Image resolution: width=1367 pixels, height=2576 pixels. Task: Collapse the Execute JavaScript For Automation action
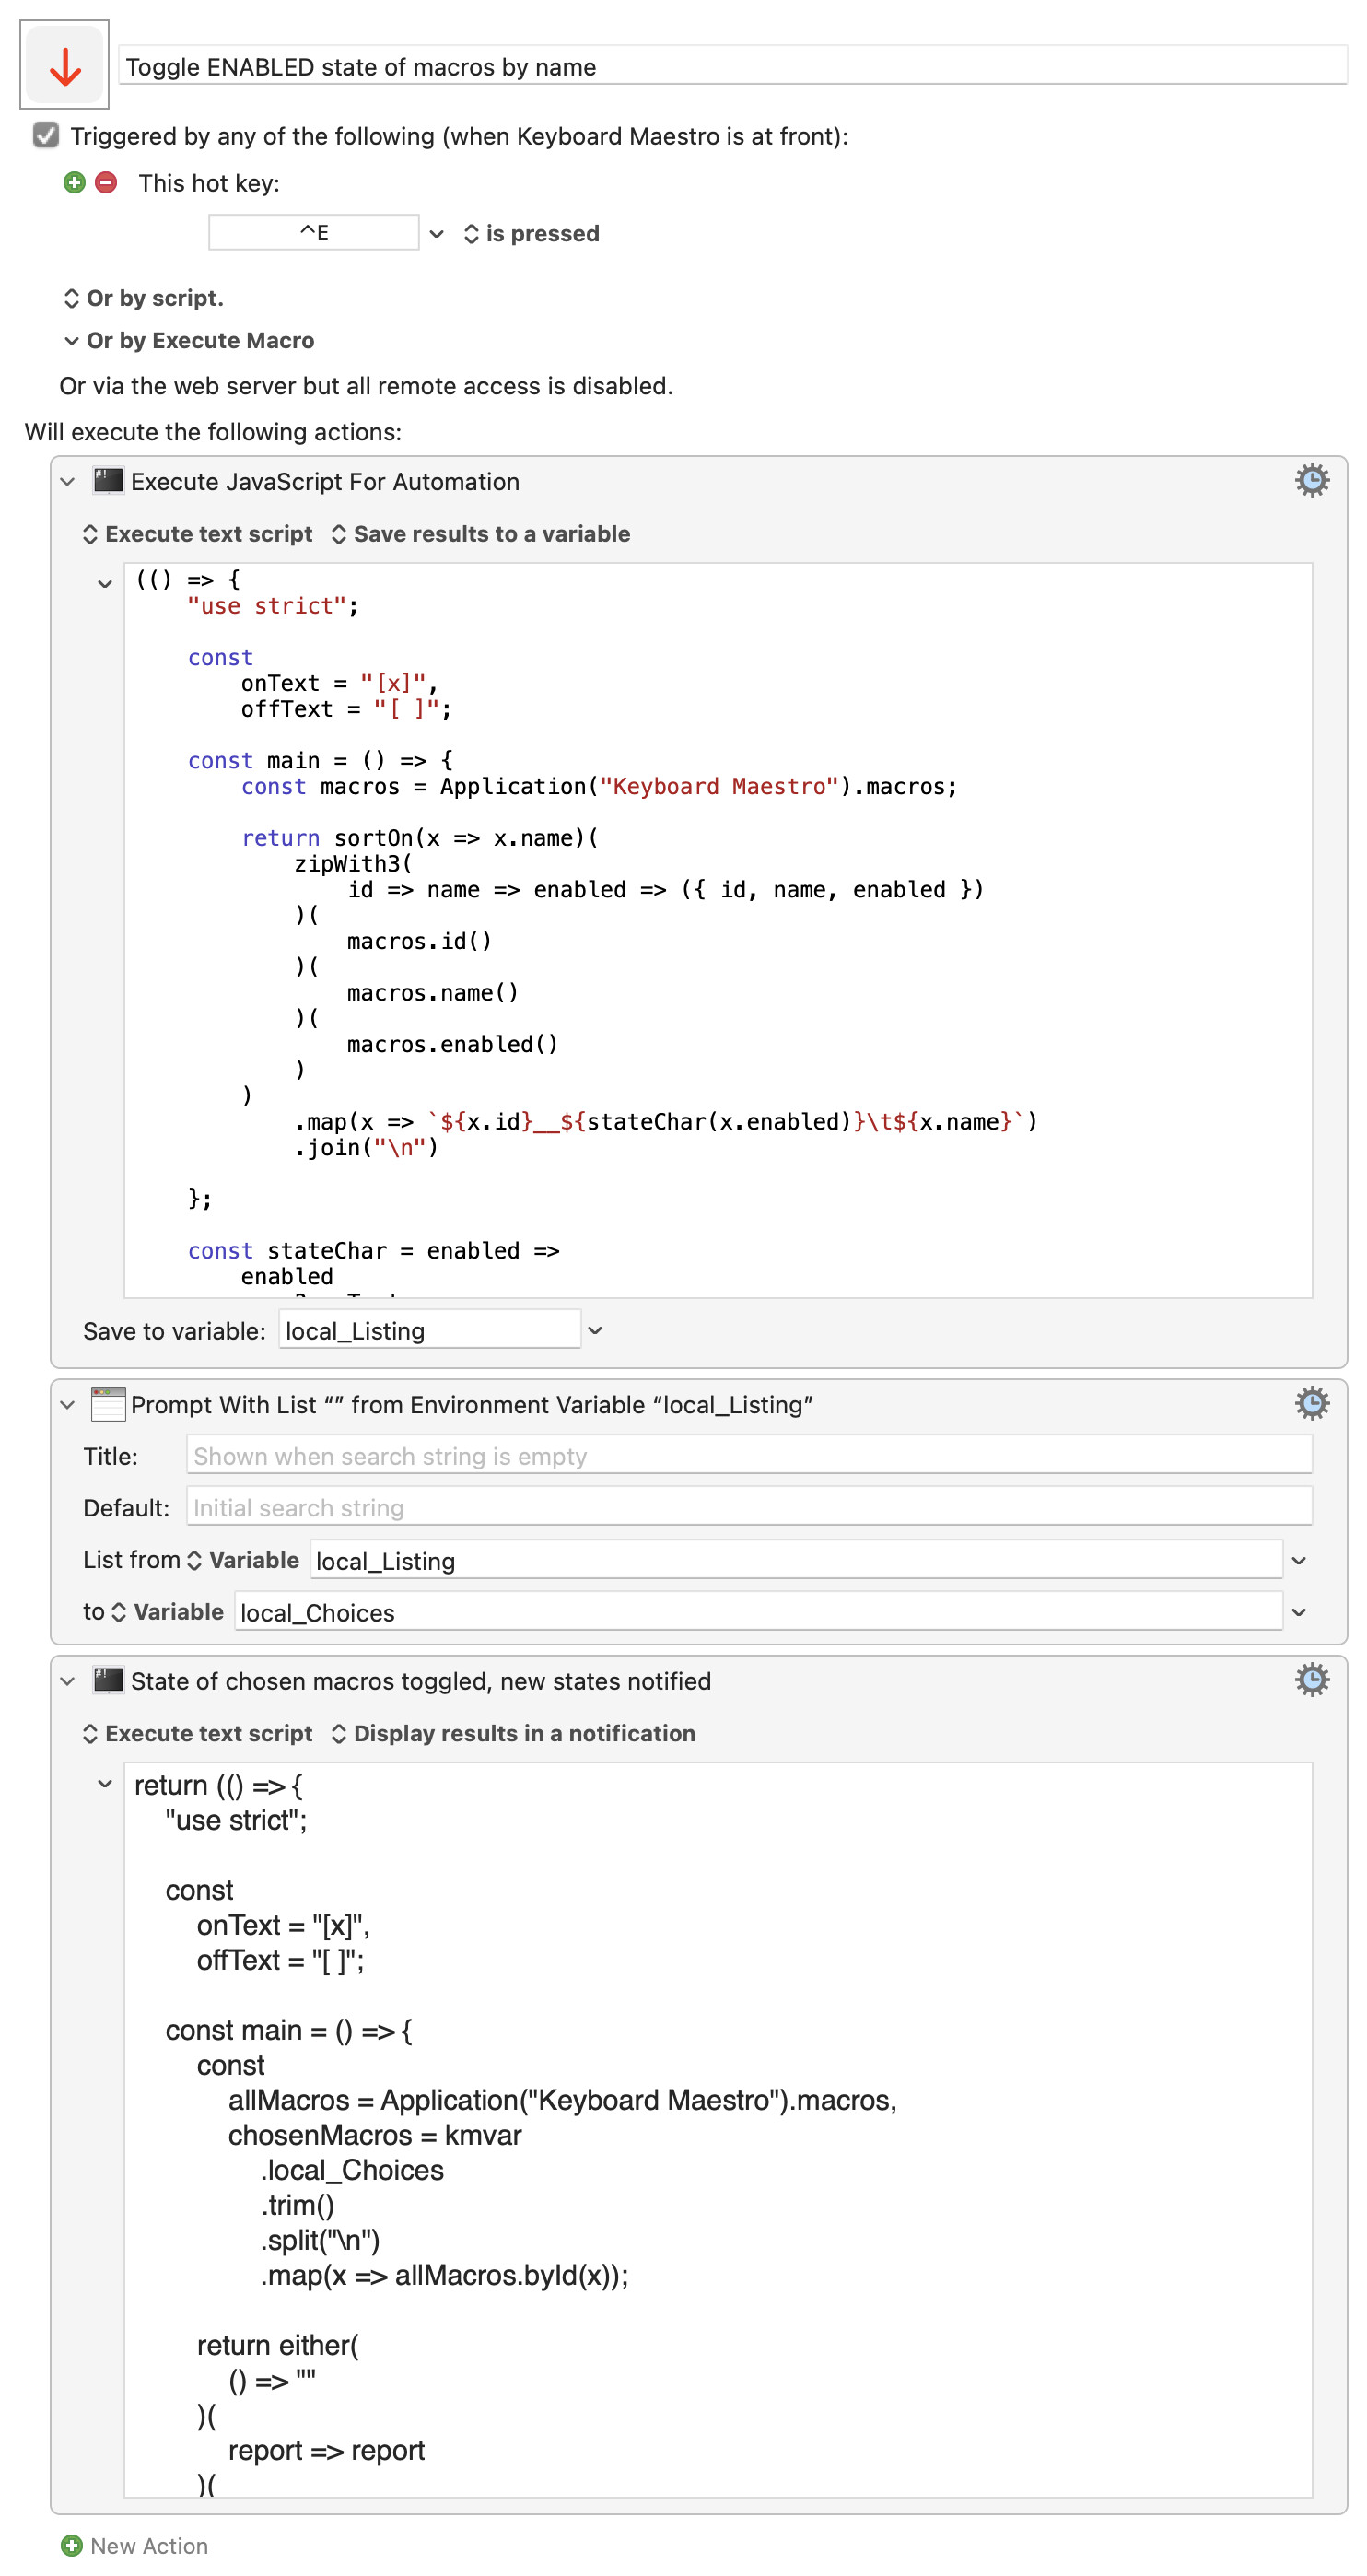click(68, 482)
